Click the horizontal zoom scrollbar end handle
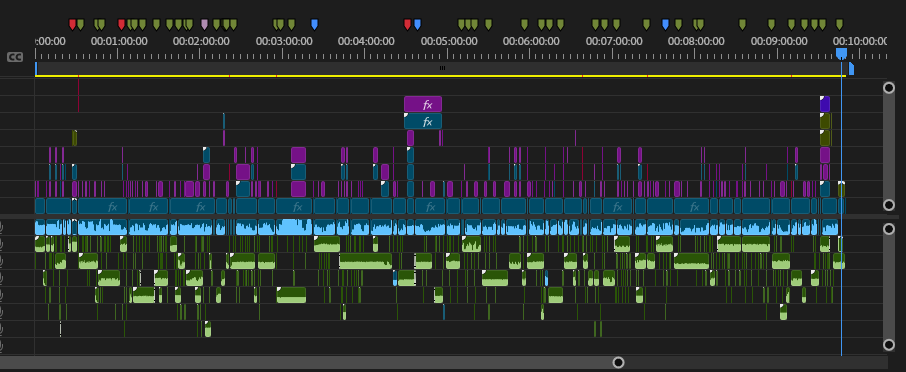Viewport: 906px width, 372px height. 618,362
